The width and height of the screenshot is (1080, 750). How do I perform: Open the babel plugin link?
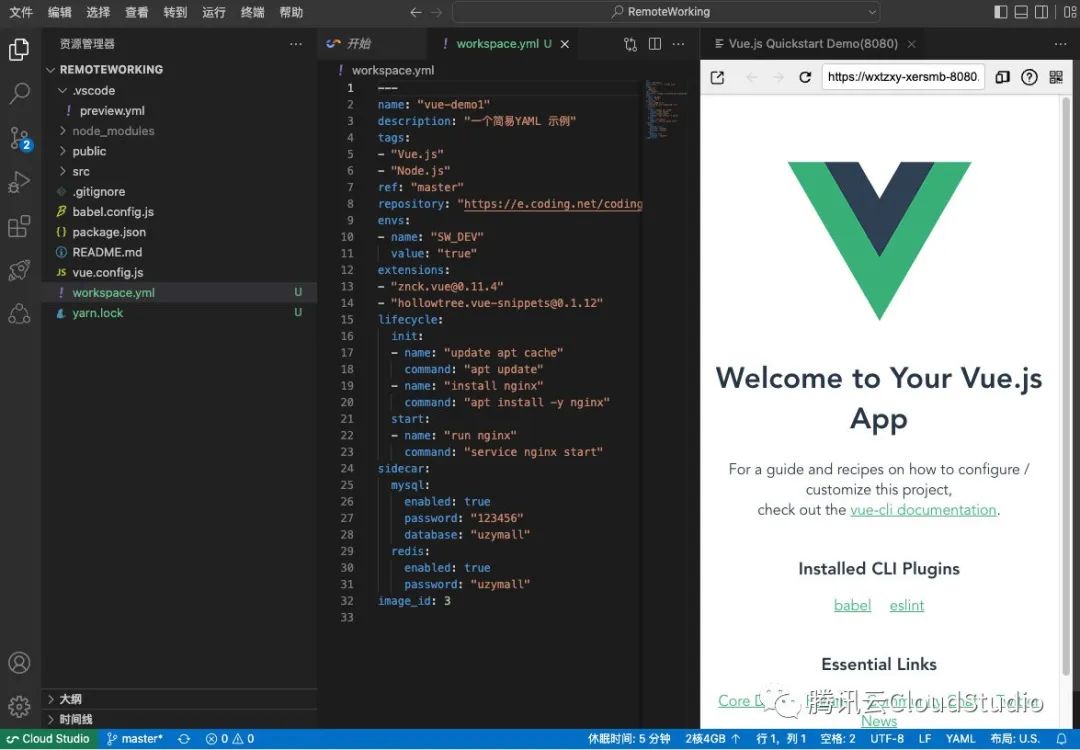tap(852, 605)
